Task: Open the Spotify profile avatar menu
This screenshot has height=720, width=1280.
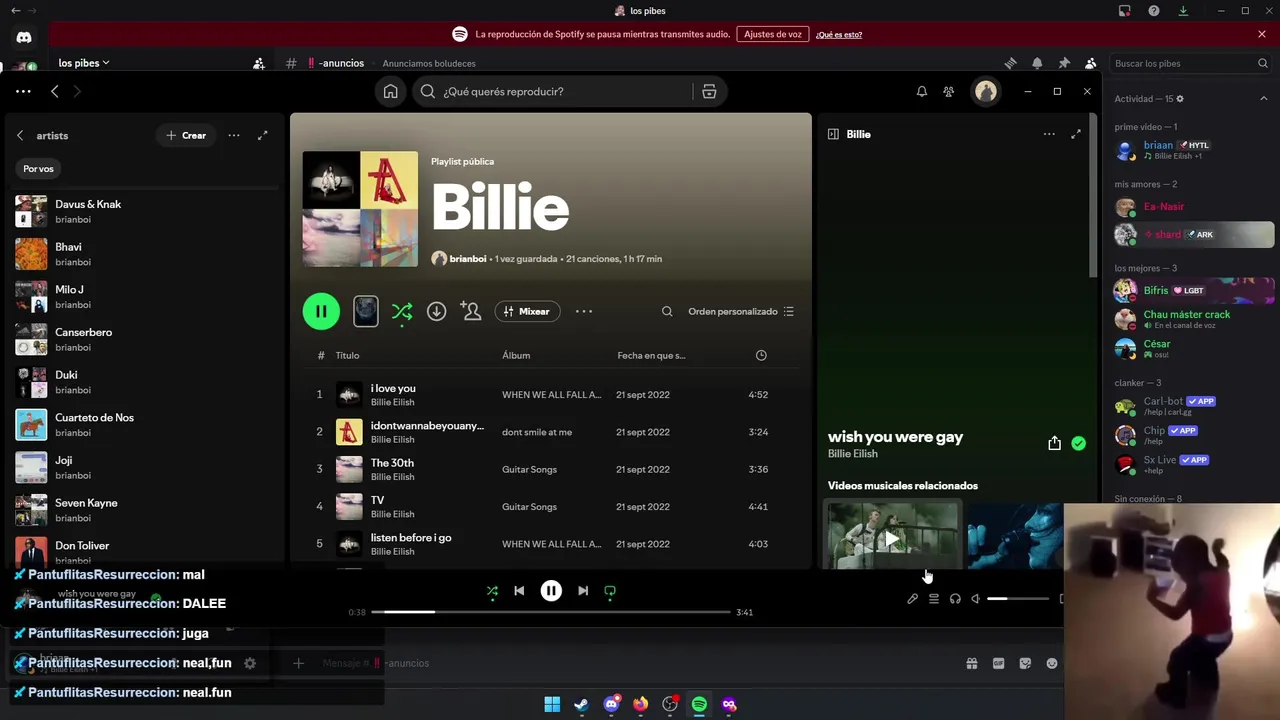Action: tap(986, 92)
